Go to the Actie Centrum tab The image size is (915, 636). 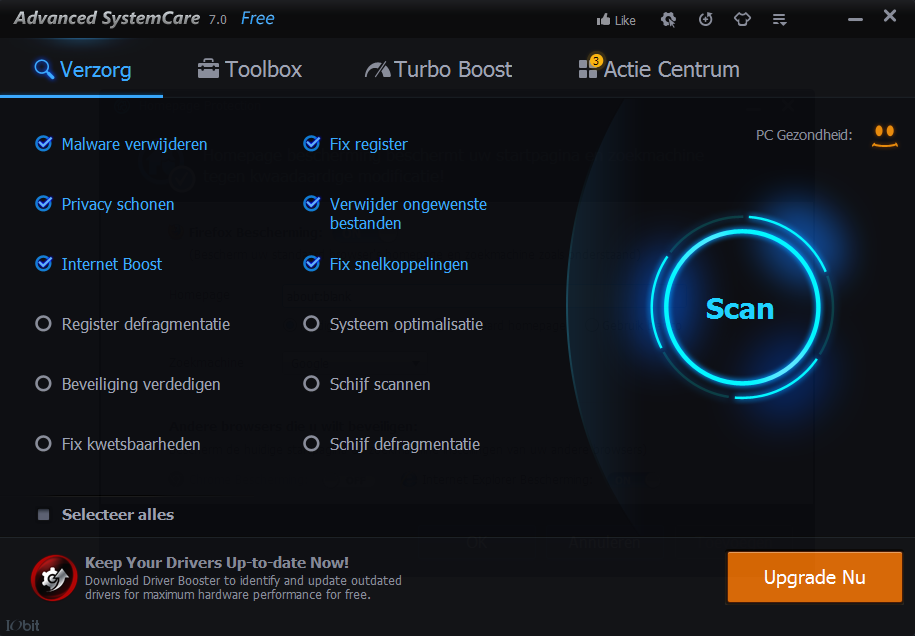[x=659, y=70]
